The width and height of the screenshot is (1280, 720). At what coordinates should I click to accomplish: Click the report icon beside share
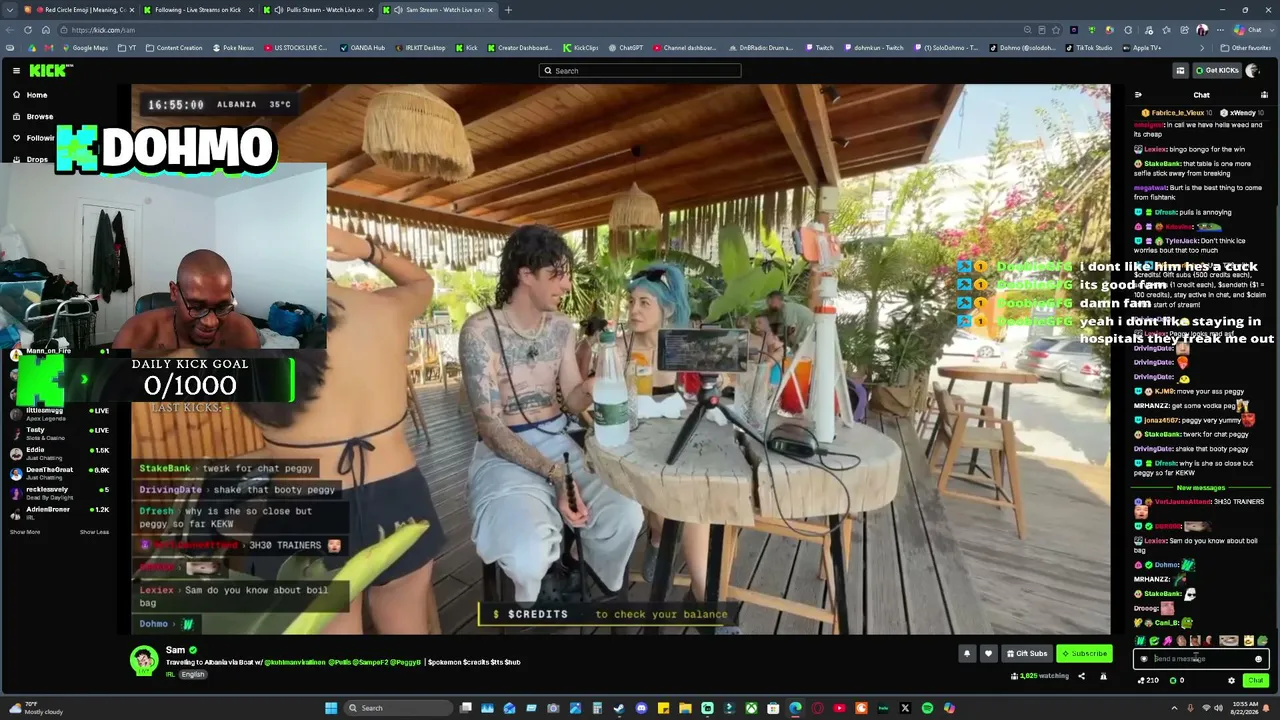pyautogui.click(x=1103, y=676)
